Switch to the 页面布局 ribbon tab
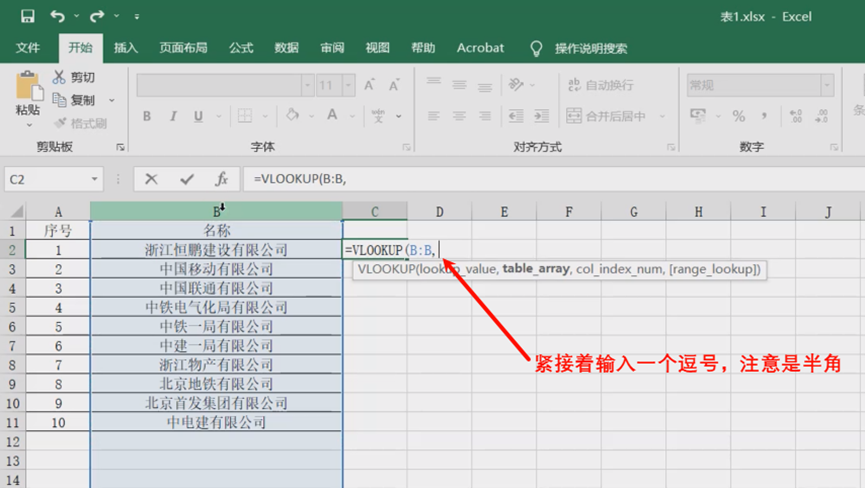The width and height of the screenshot is (865, 488). point(183,48)
